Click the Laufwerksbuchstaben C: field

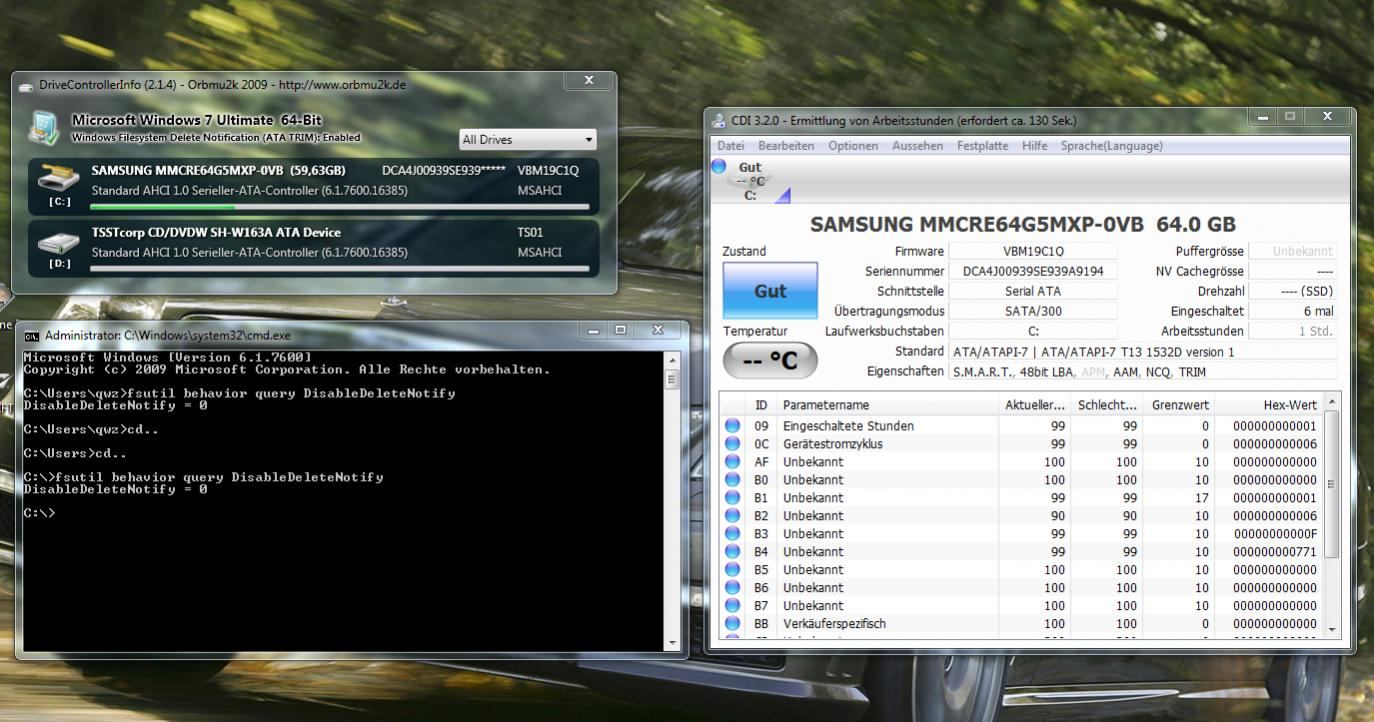[x=1033, y=331]
